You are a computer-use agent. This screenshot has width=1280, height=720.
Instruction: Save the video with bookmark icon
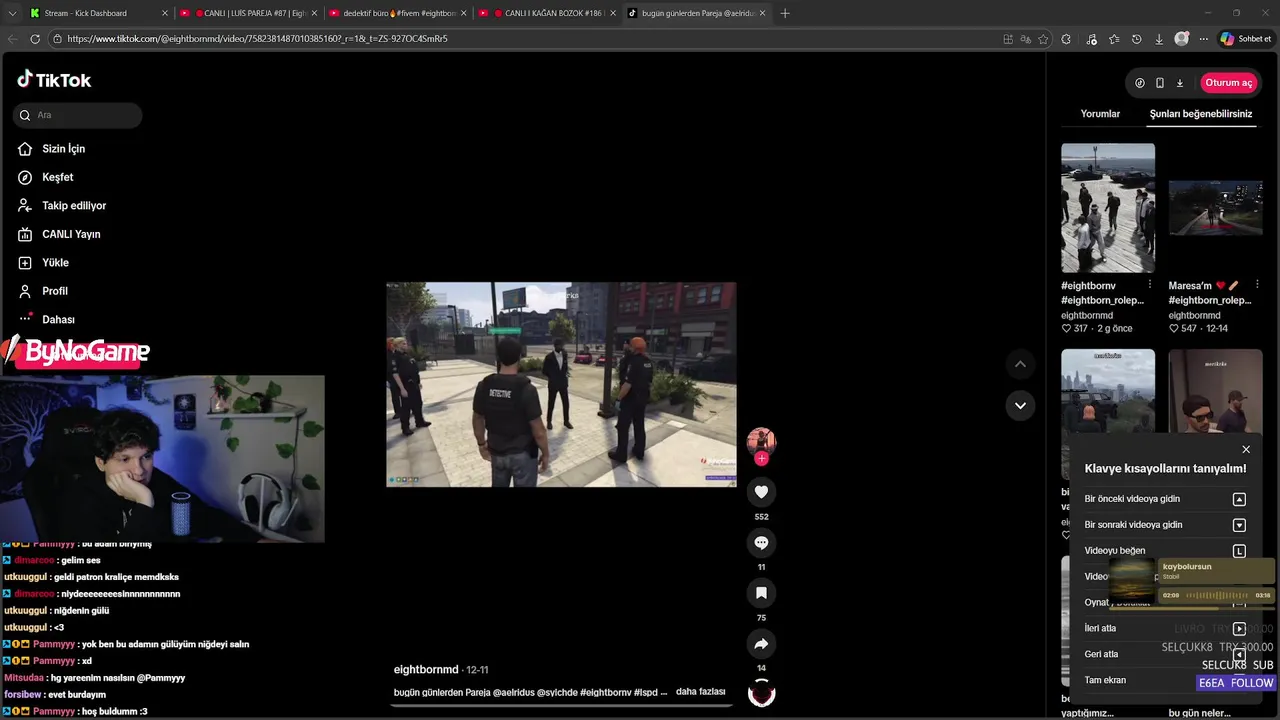[761, 593]
